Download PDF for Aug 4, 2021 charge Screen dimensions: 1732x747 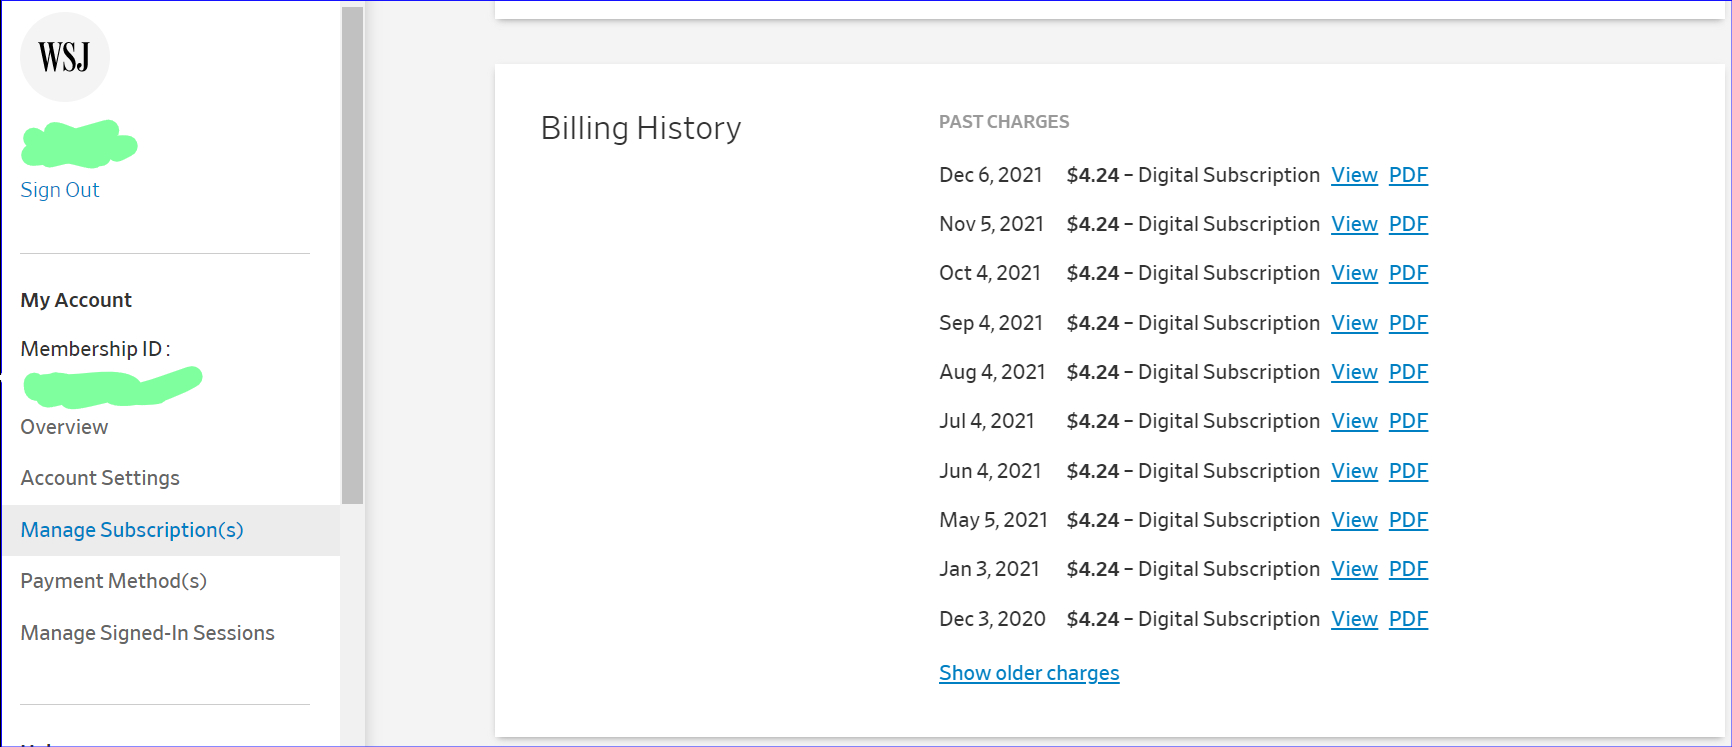pyautogui.click(x=1408, y=372)
